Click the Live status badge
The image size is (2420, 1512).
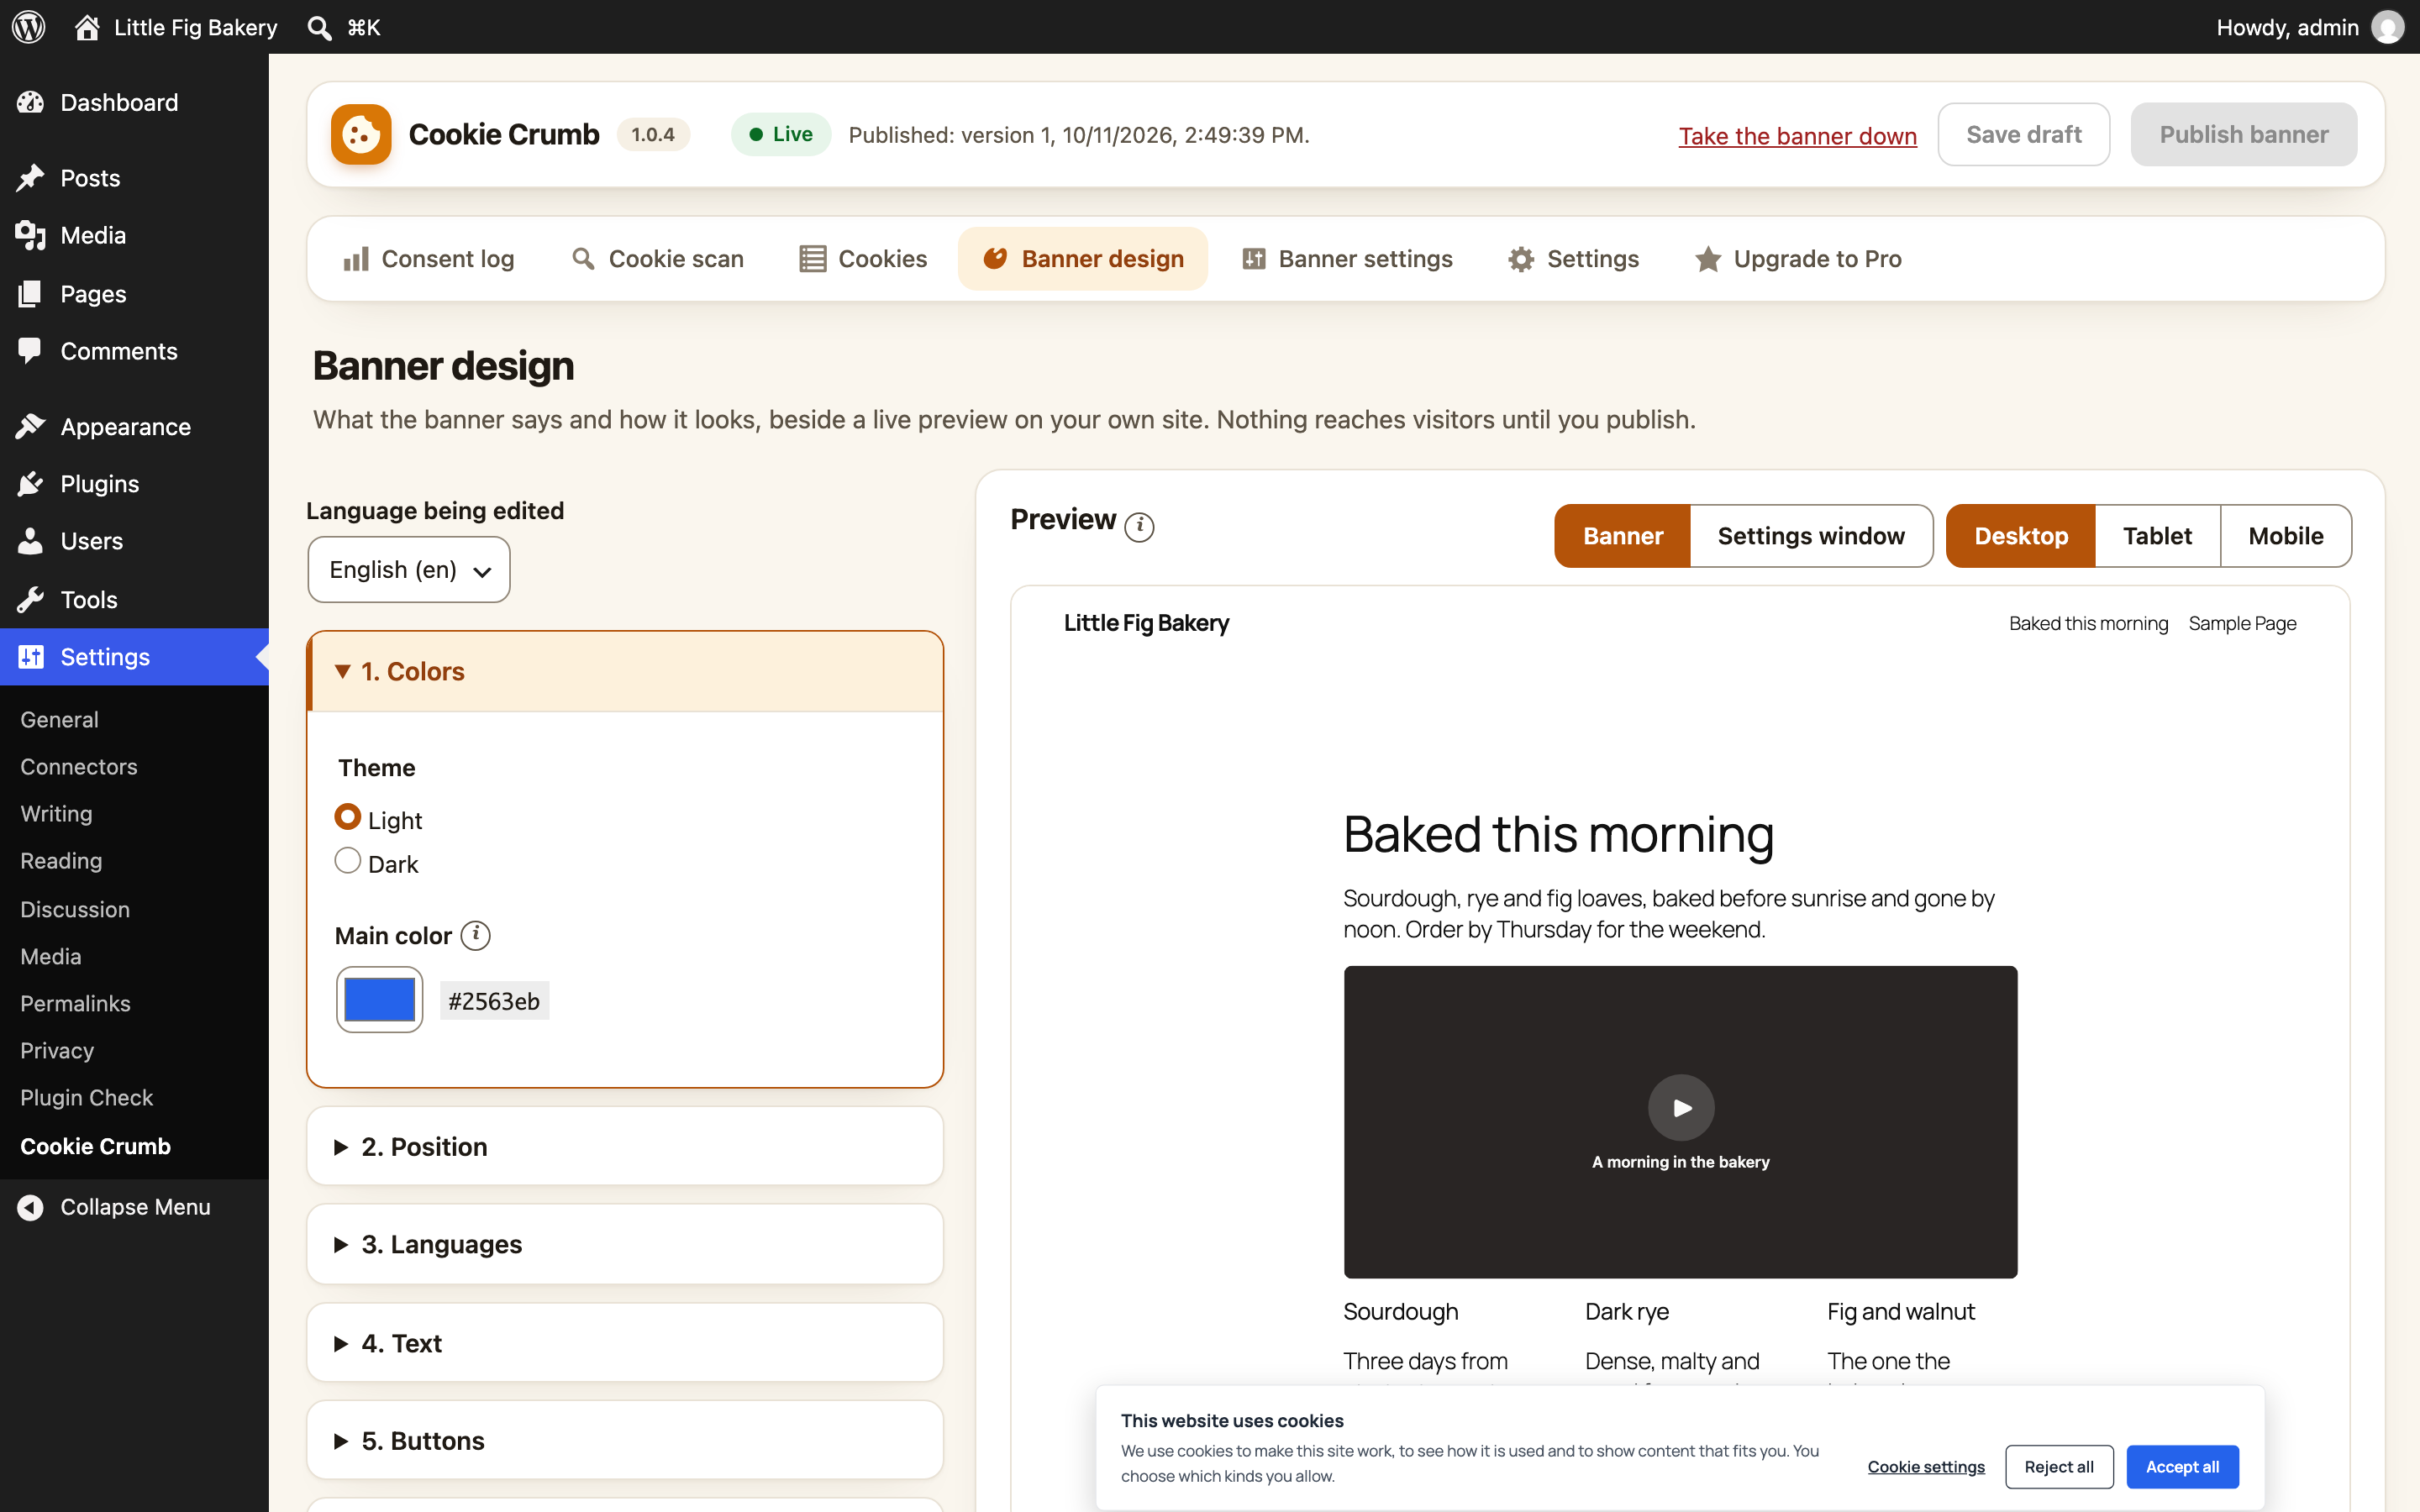click(x=780, y=134)
